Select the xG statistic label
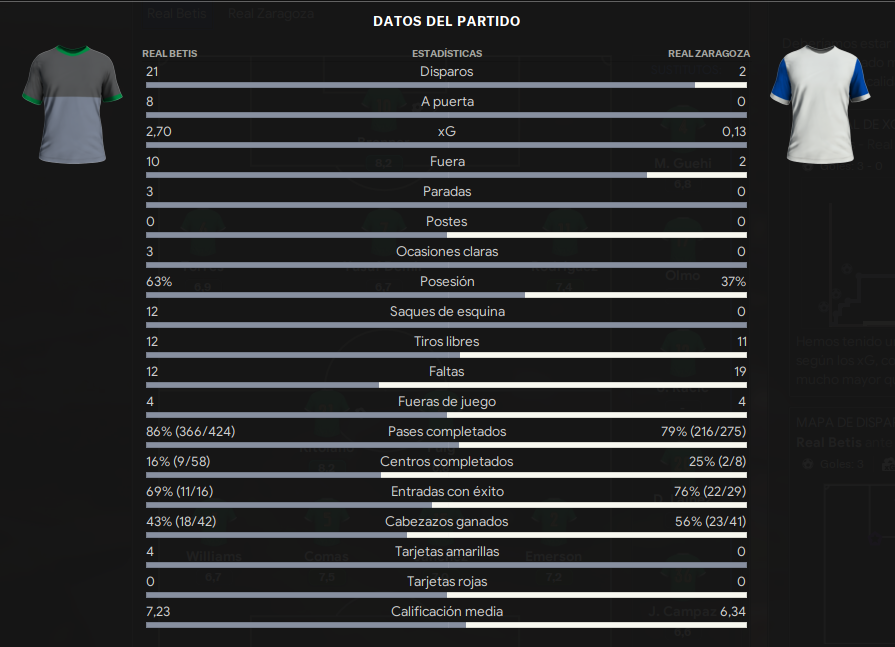The width and height of the screenshot is (895, 647). pos(446,132)
